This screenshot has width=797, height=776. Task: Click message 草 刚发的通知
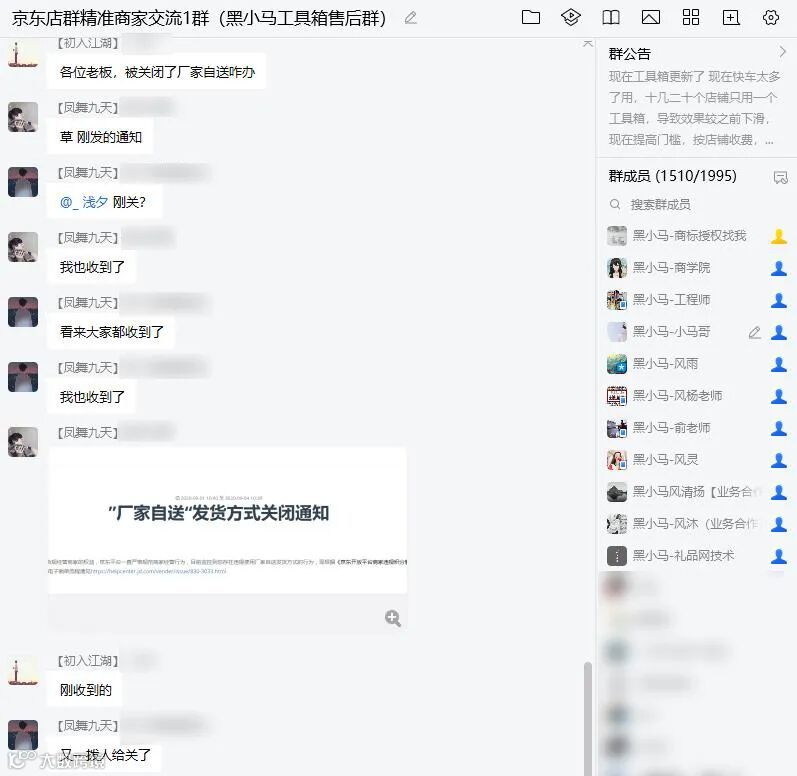(x=101, y=137)
